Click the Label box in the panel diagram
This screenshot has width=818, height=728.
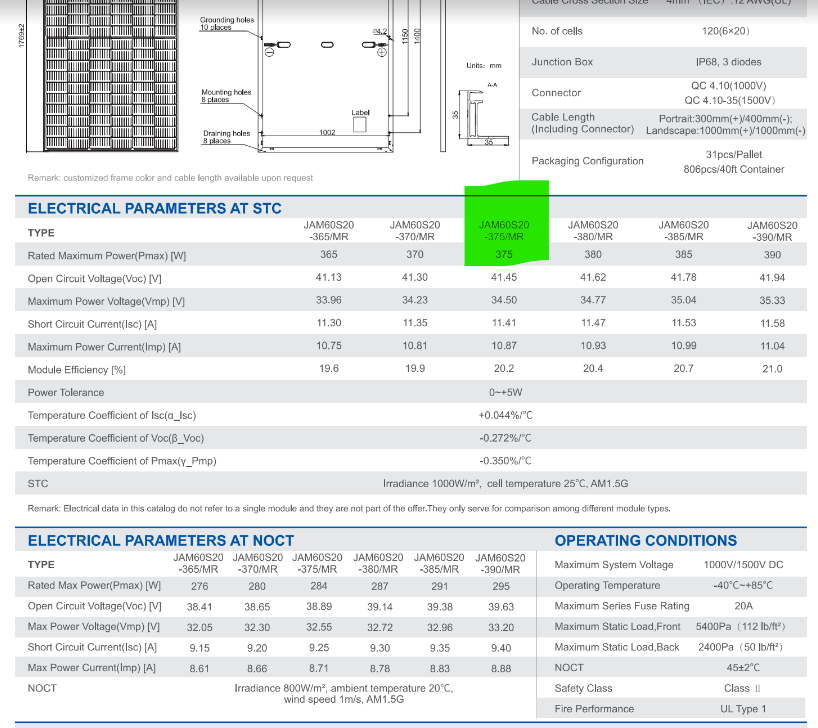pos(361,124)
